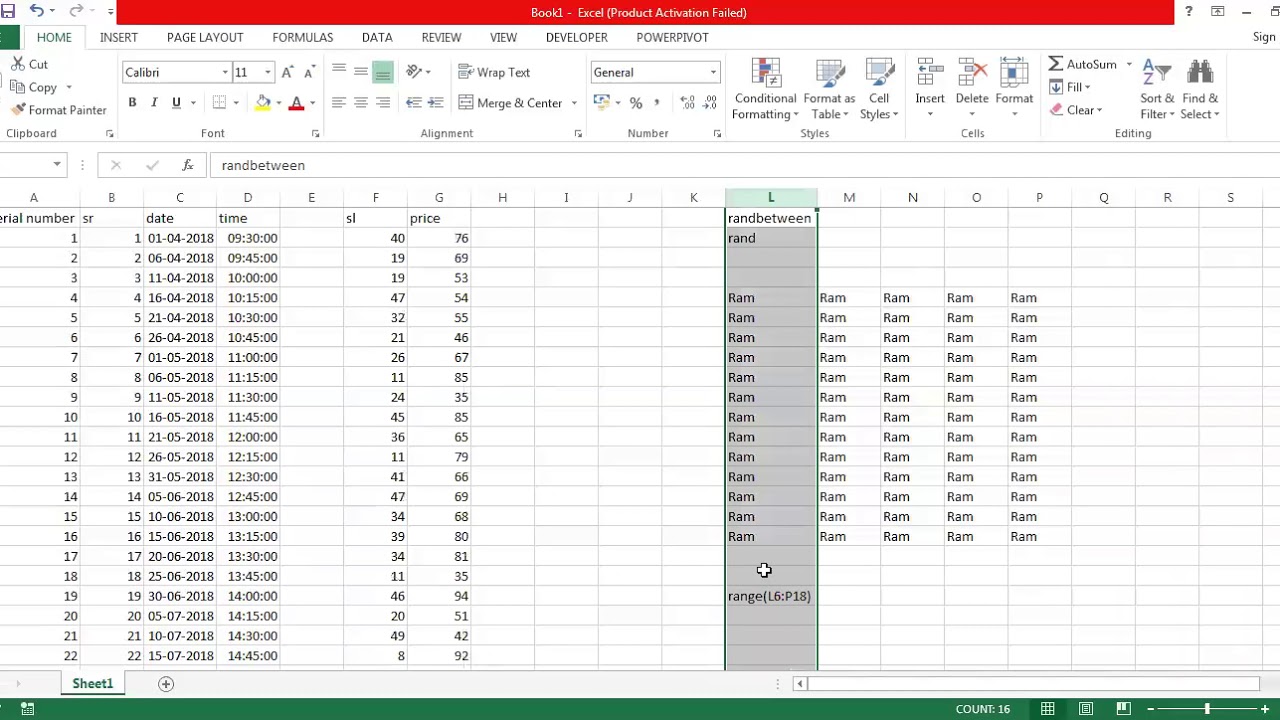Toggle center horizontal alignment

coord(361,103)
